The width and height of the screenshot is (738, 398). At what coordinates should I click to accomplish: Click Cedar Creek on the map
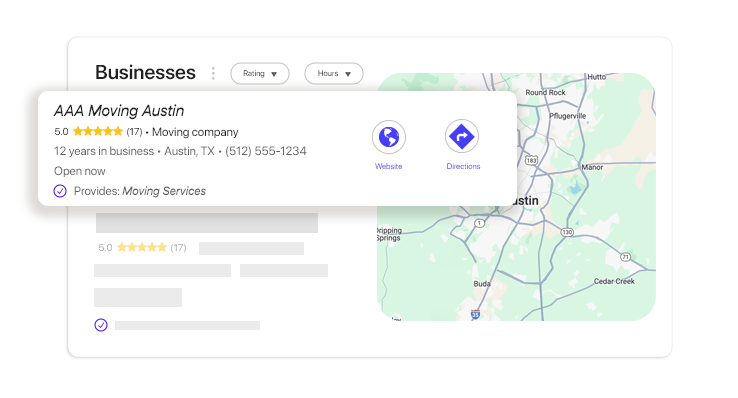tap(614, 281)
